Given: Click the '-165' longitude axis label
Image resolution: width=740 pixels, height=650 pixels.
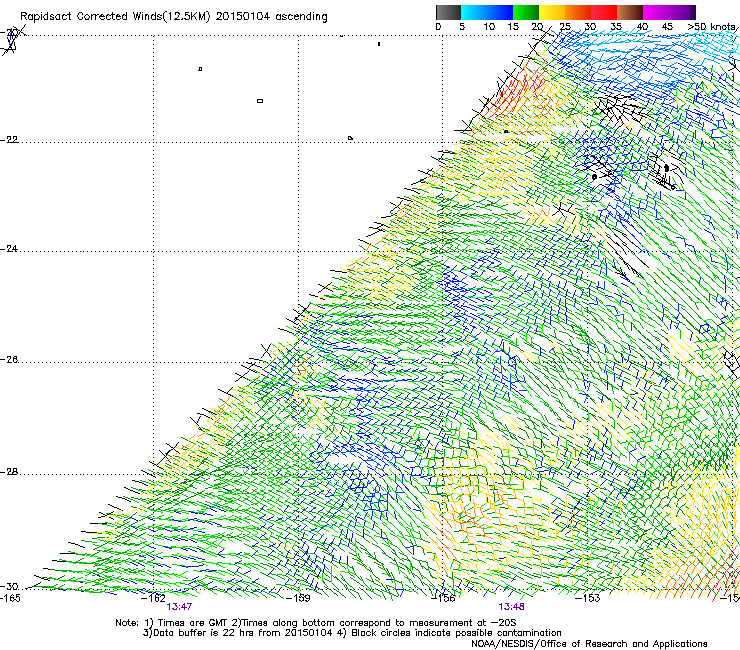Looking at the screenshot, I should pos(10,598).
